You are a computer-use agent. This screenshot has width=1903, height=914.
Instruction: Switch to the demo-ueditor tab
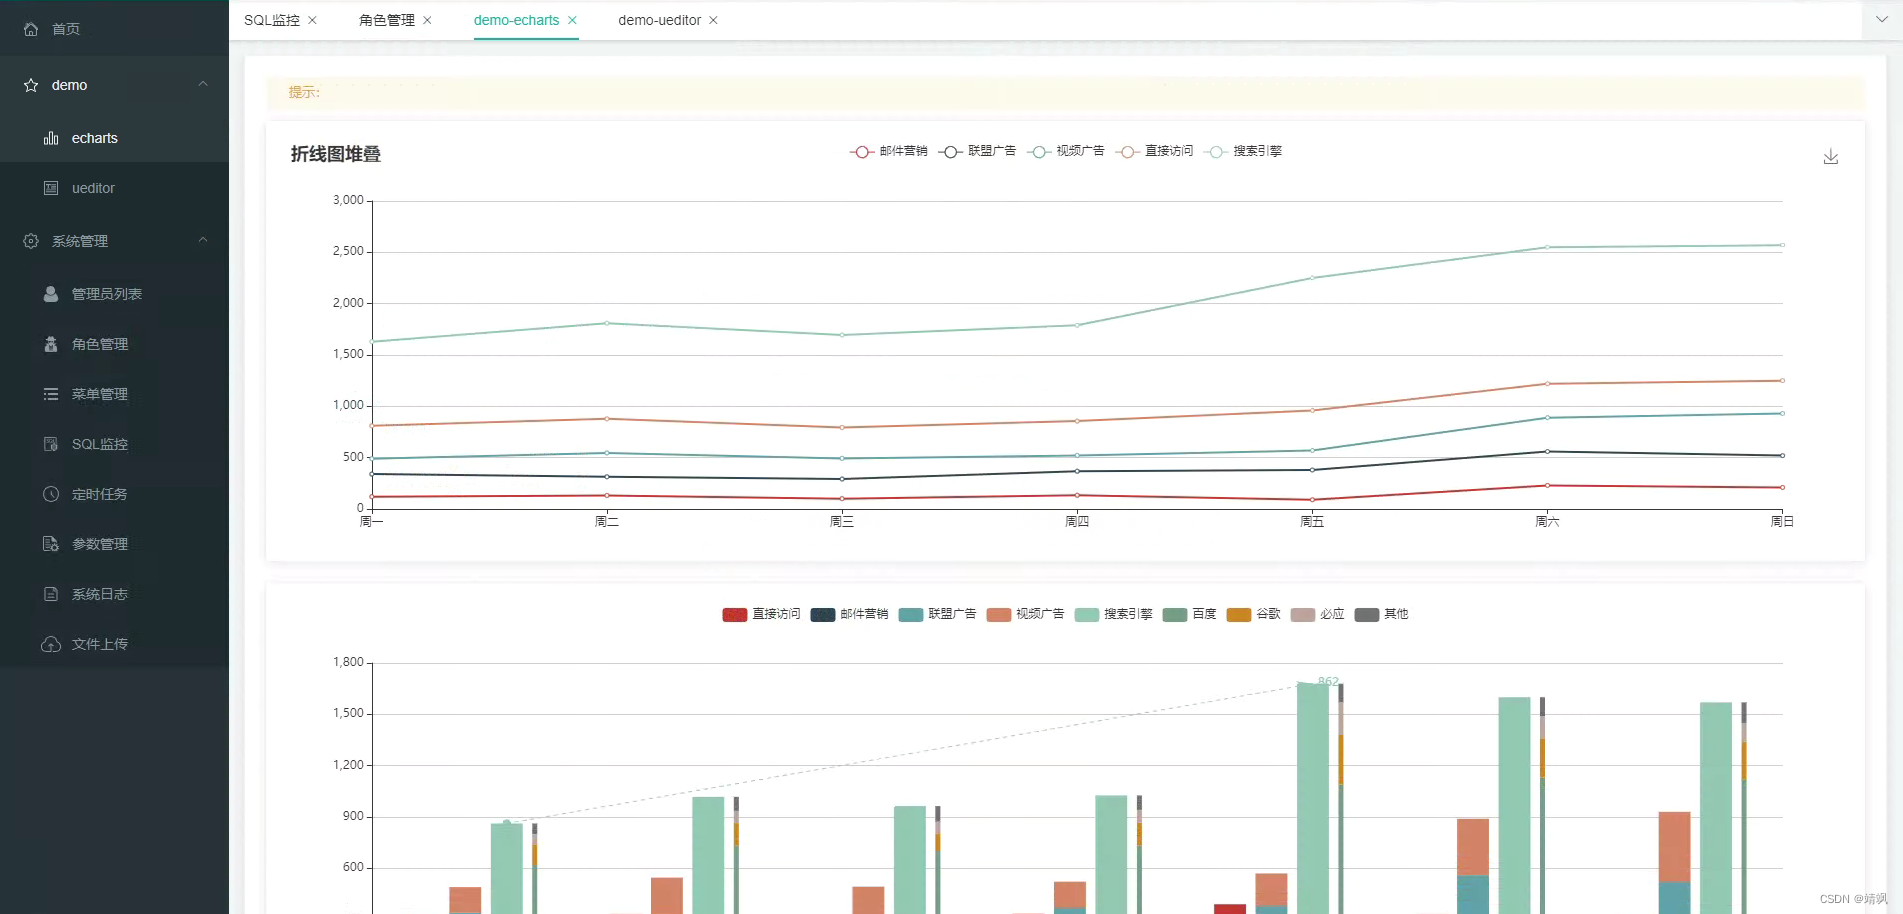(x=660, y=20)
